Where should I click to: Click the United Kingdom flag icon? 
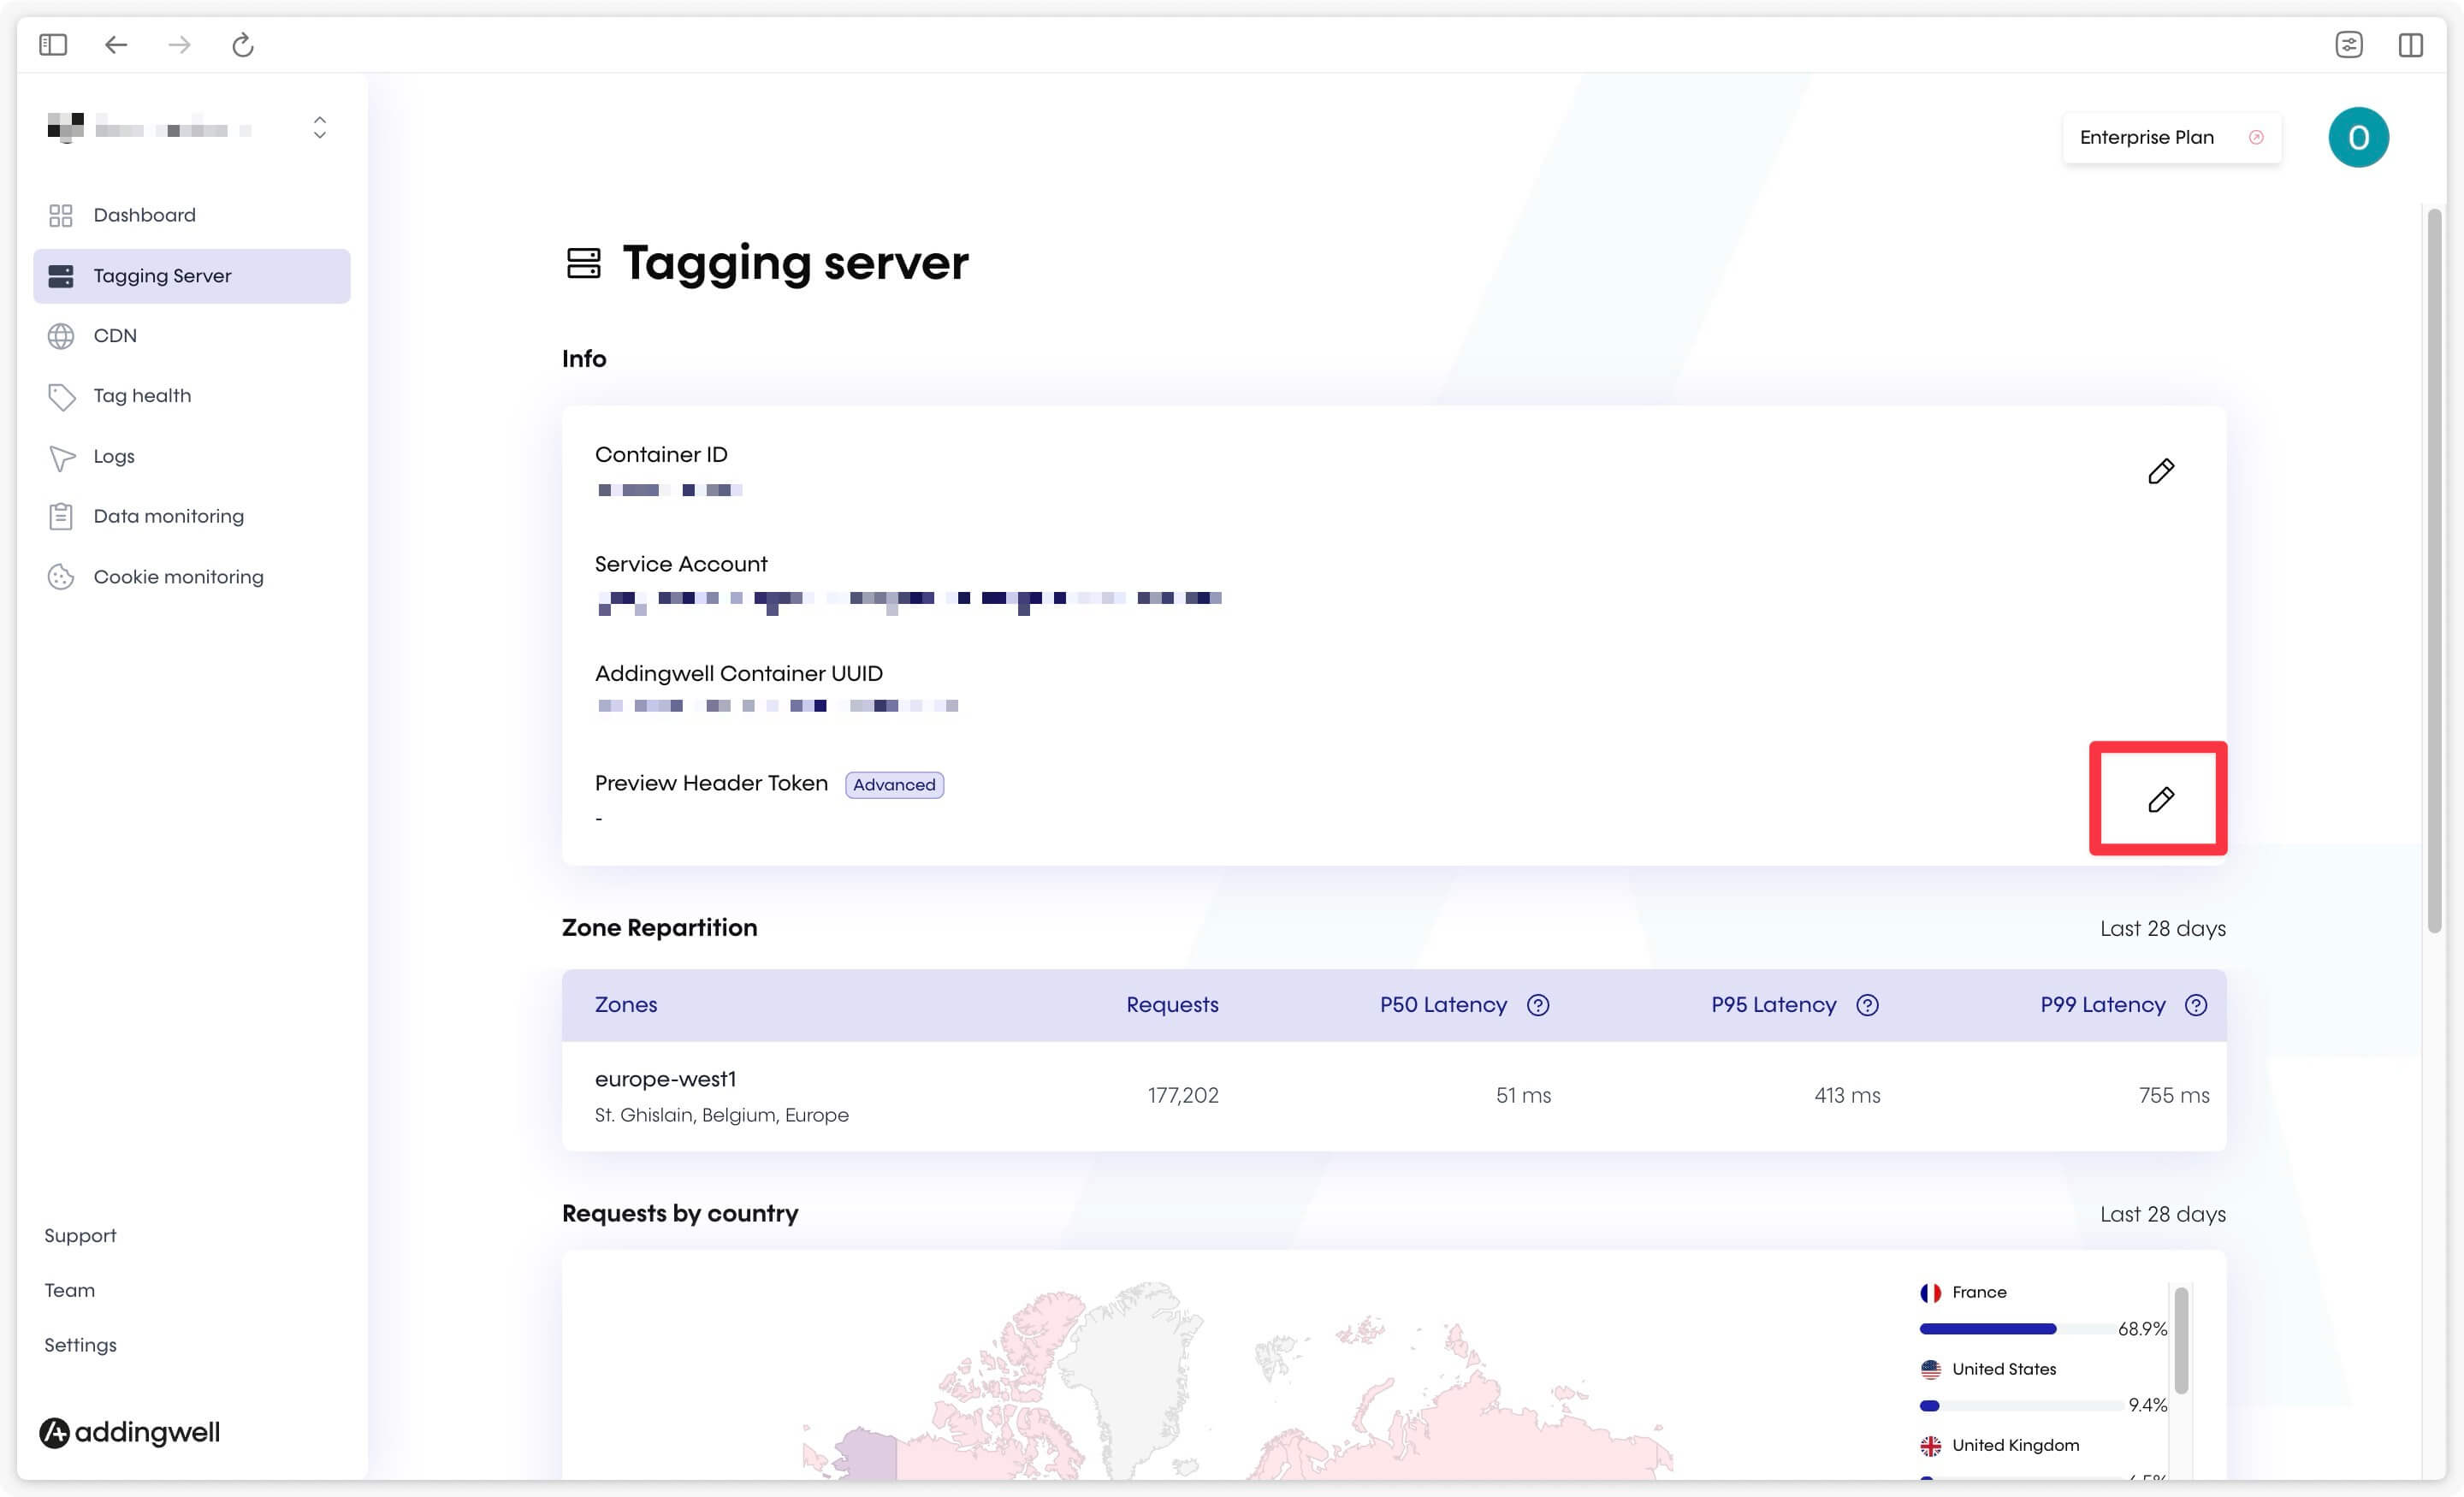click(1930, 1446)
